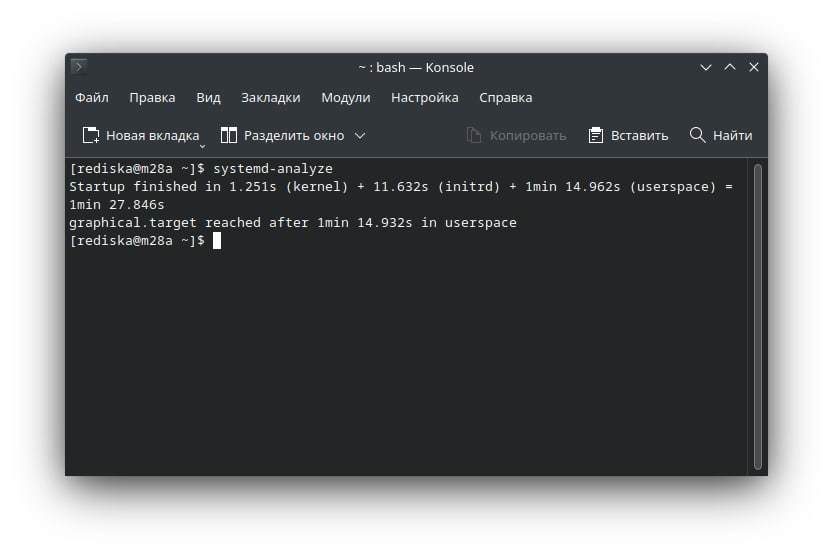Maximize the Konsole window
The width and height of the screenshot is (833, 553).
click(x=730, y=67)
